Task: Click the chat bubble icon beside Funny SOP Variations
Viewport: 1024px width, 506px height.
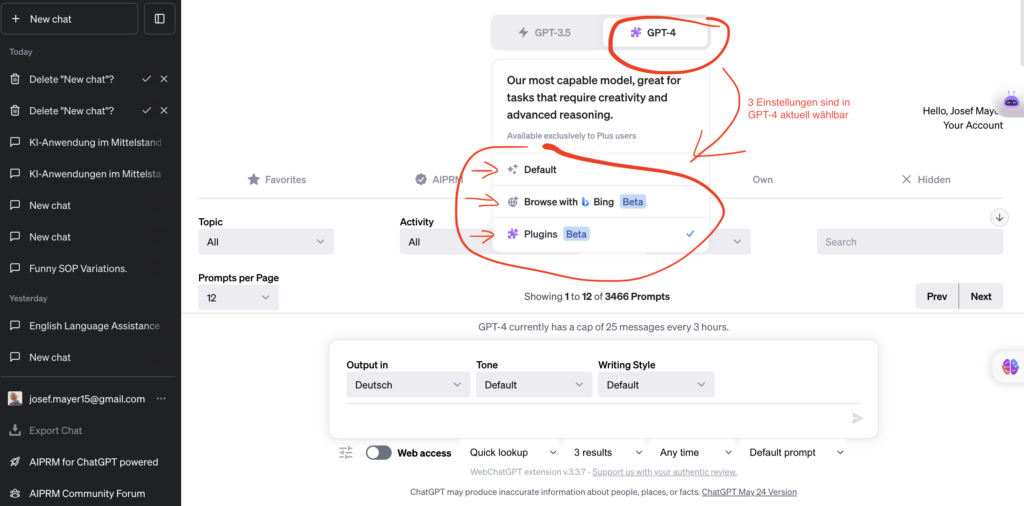Action: pyautogui.click(x=15, y=268)
